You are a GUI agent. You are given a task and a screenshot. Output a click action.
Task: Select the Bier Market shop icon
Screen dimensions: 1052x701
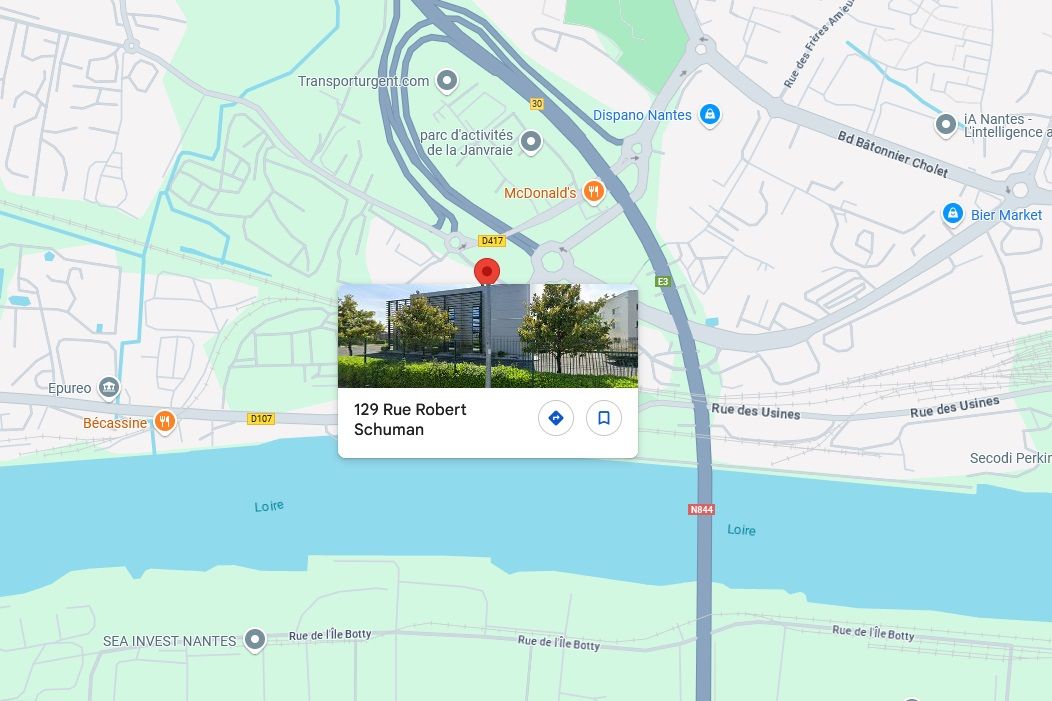coord(953,215)
